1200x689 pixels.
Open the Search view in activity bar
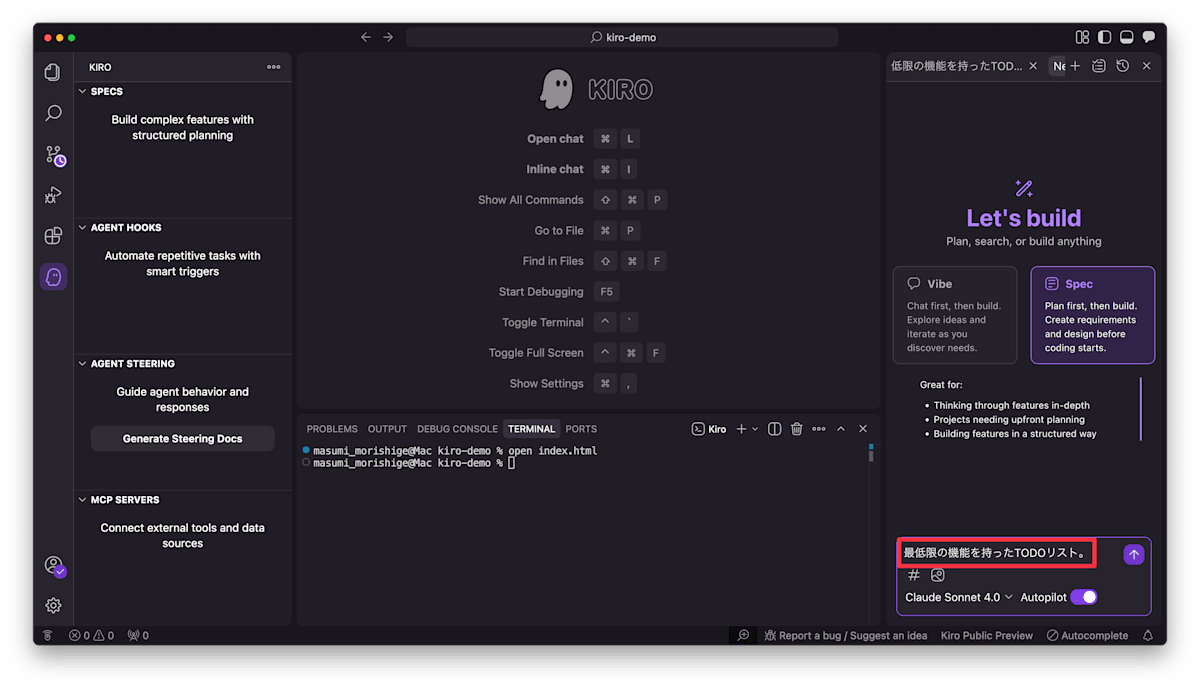tap(53, 113)
